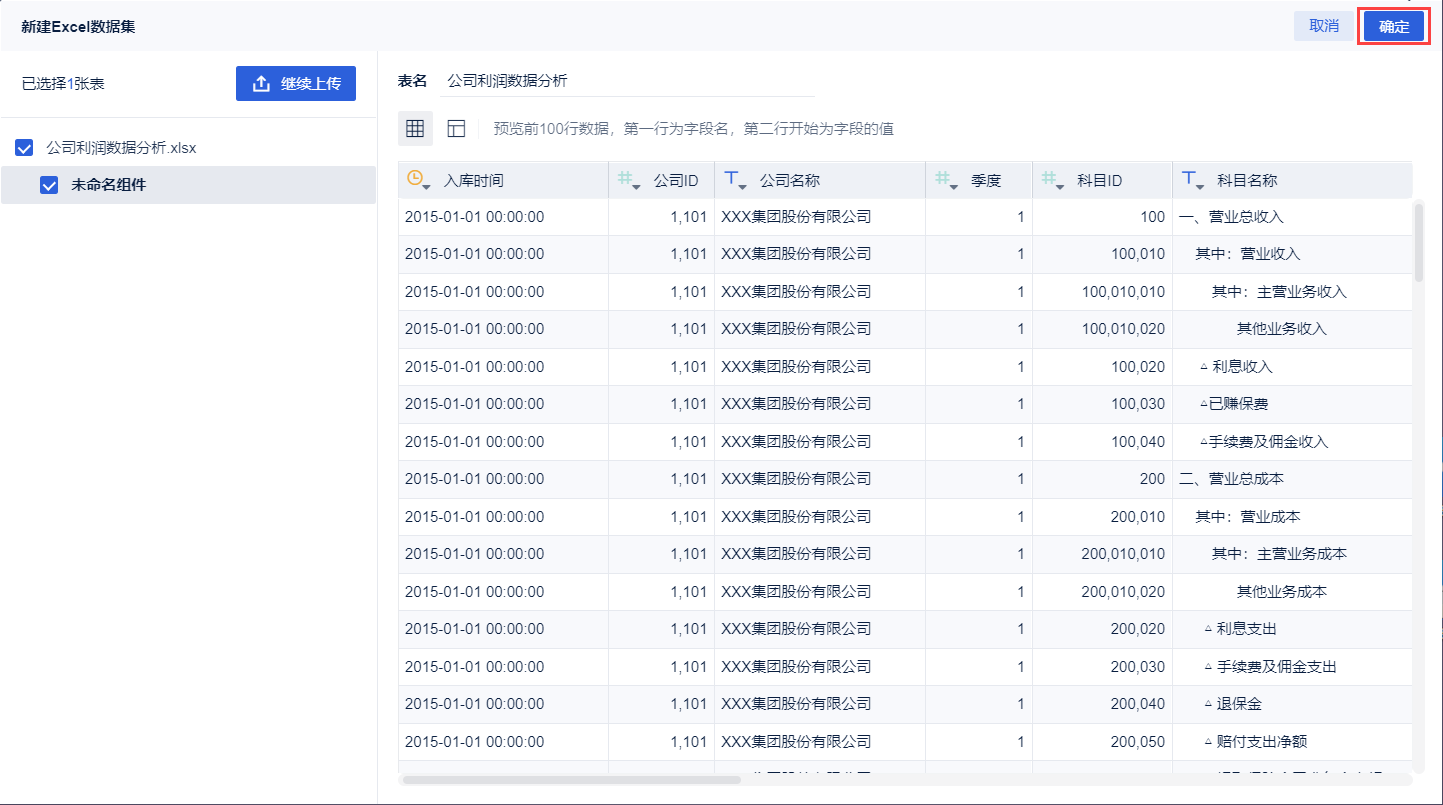Switch to the table grid preview icon
1443x805 pixels.
pos(415,128)
